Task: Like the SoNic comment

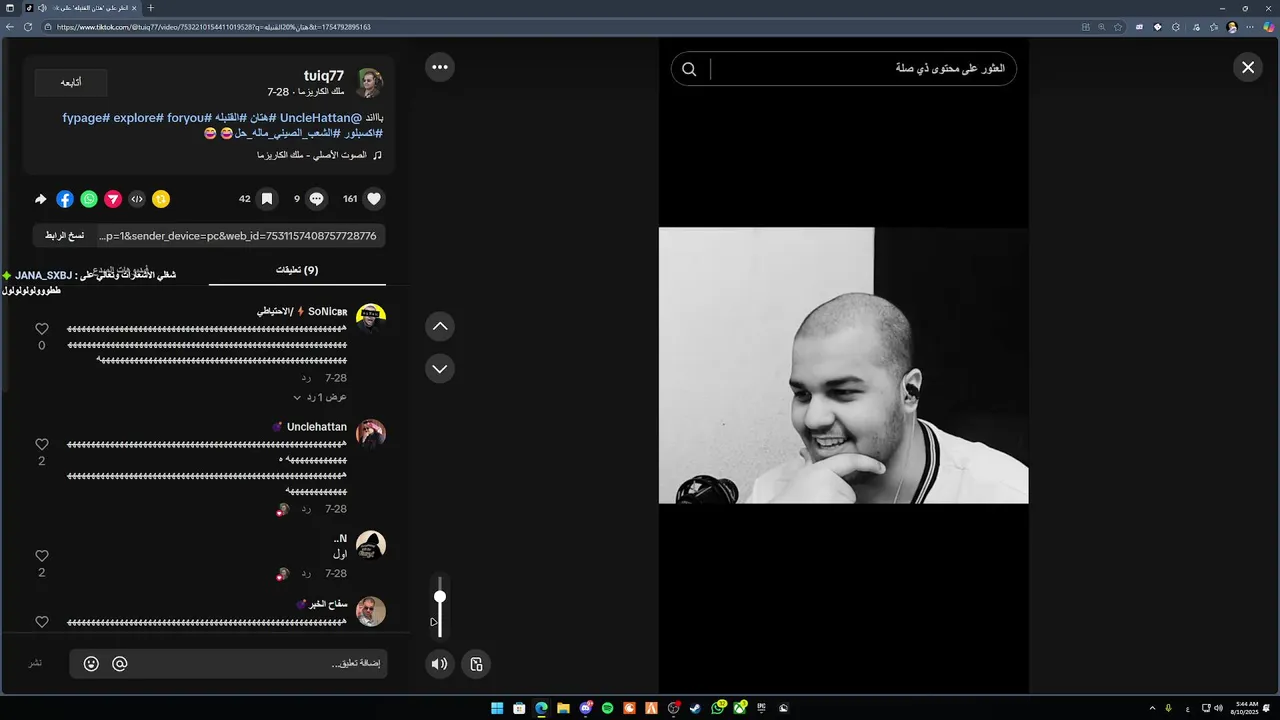Action: tap(42, 329)
